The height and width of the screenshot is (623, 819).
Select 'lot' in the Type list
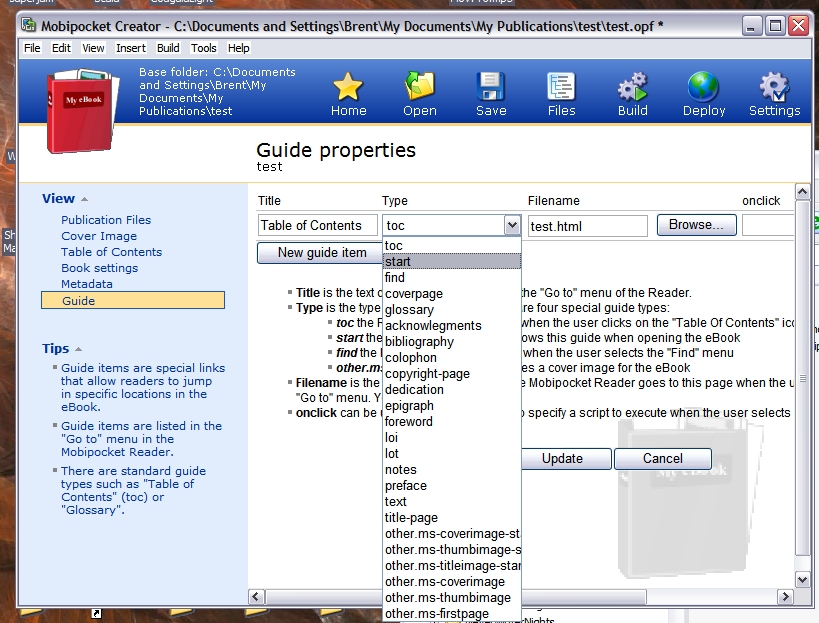tap(452, 454)
